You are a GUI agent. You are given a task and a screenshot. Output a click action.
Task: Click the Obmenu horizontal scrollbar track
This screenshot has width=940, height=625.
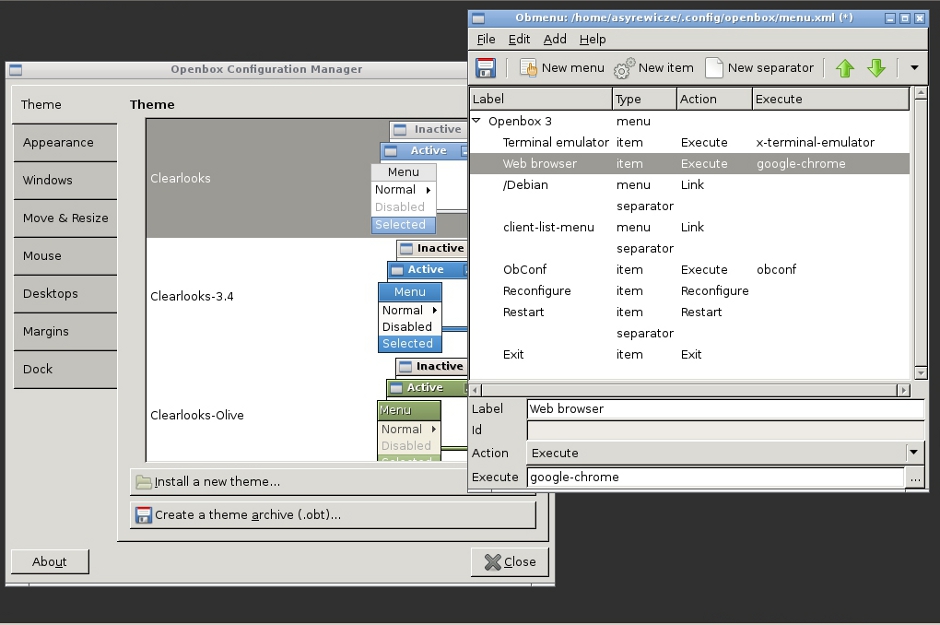click(689, 390)
